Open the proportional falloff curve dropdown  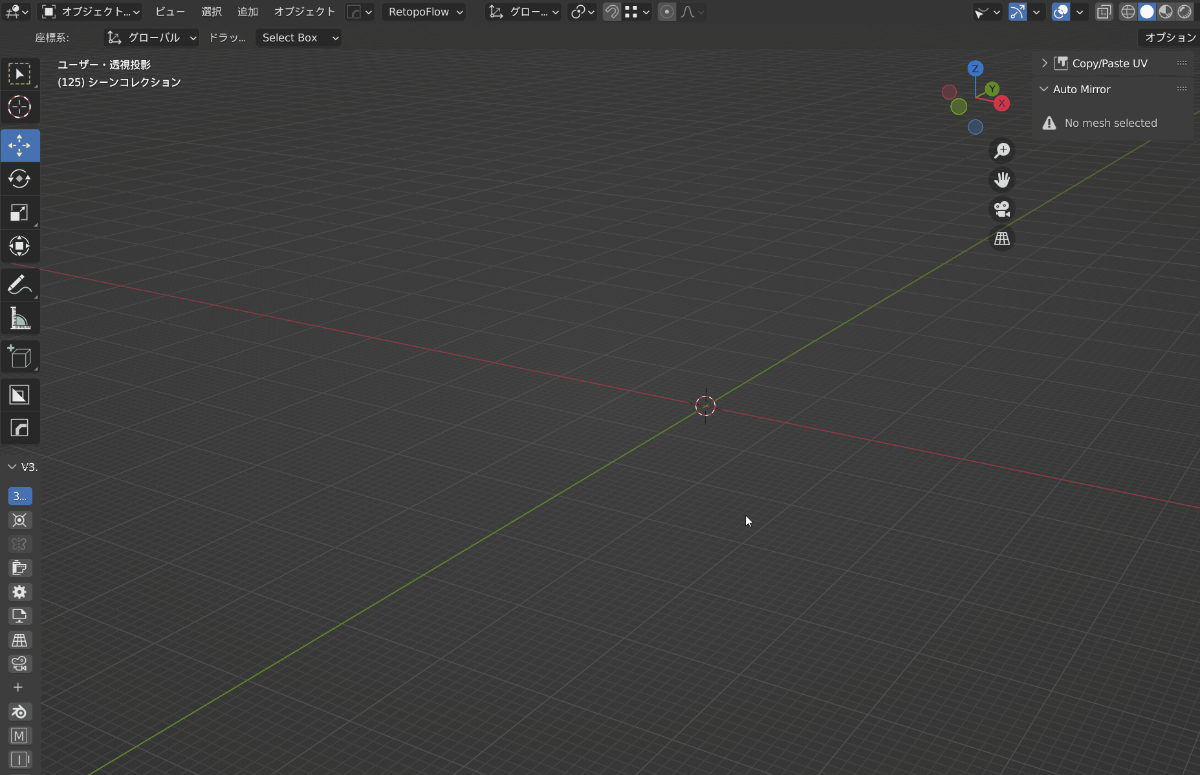[x=692, y=12]
